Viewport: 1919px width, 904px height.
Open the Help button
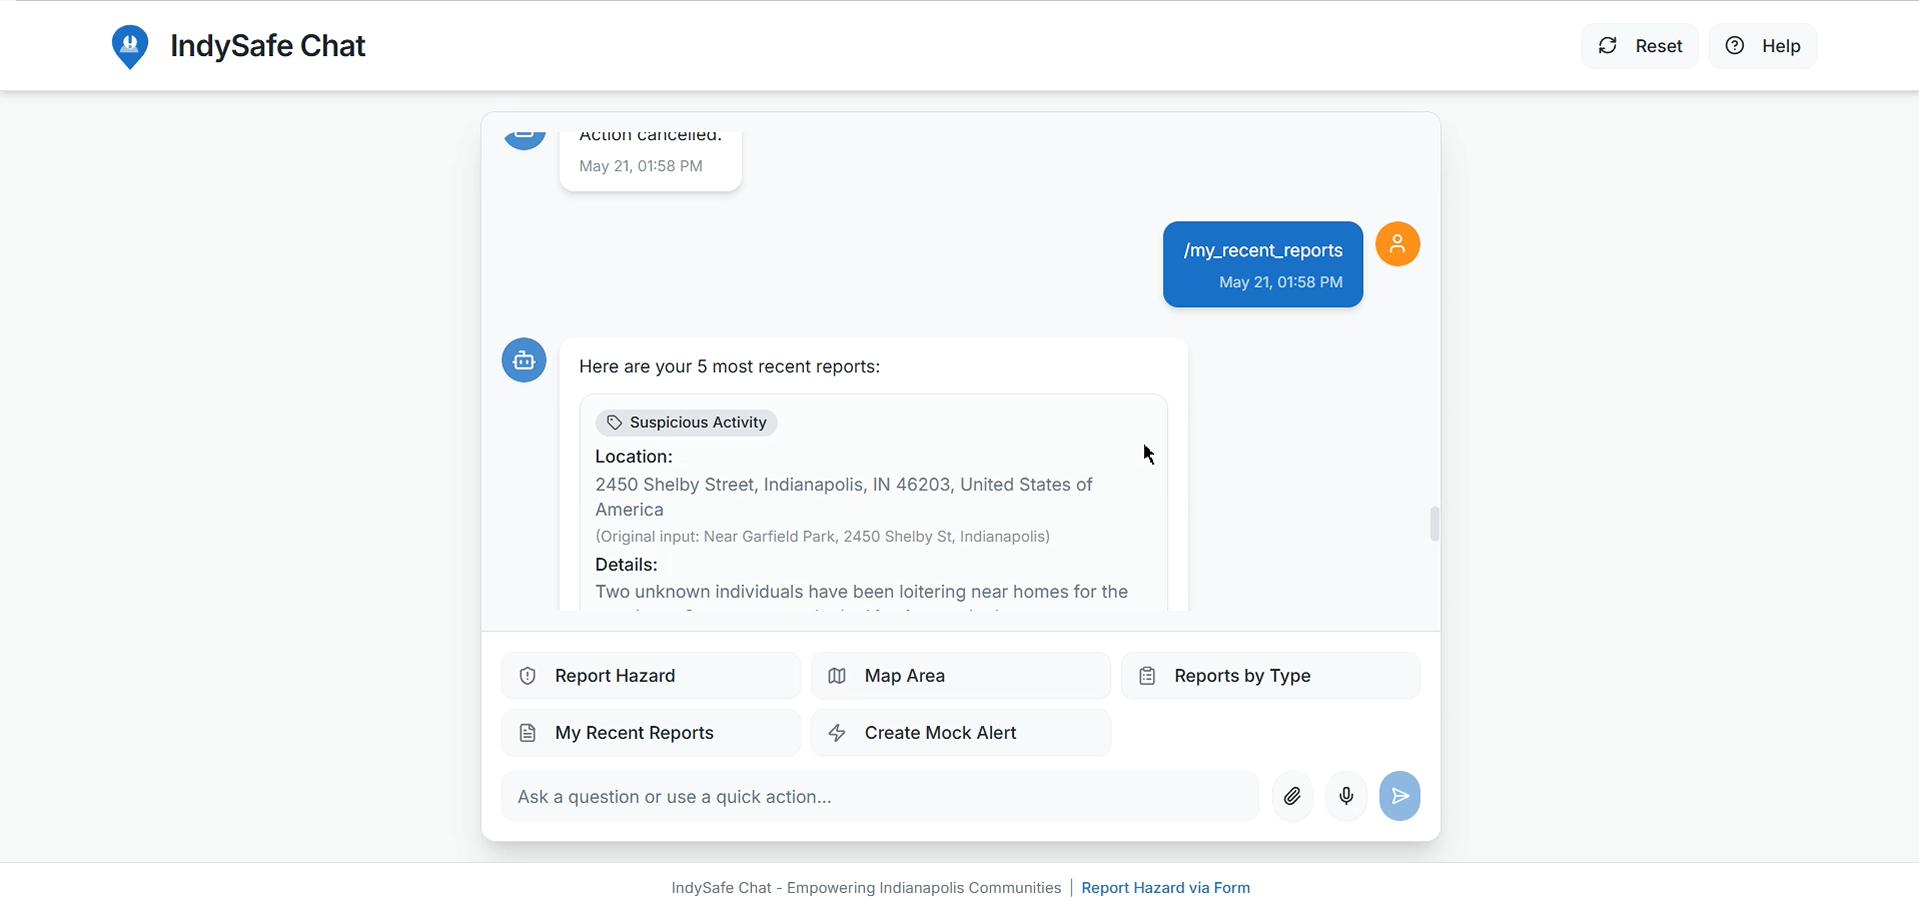[1763, 46]
